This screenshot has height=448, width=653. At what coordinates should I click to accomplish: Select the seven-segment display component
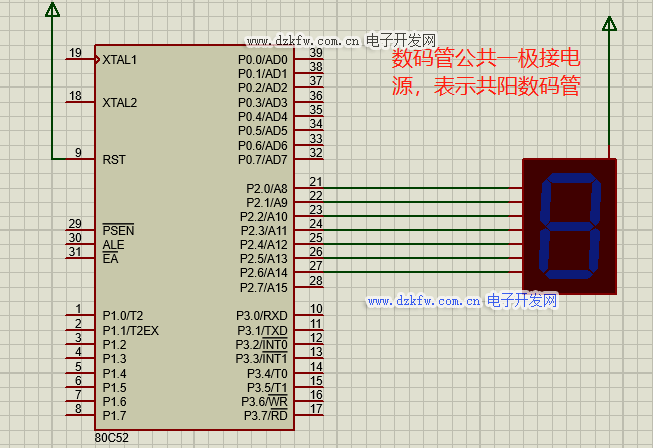point(569,227)
